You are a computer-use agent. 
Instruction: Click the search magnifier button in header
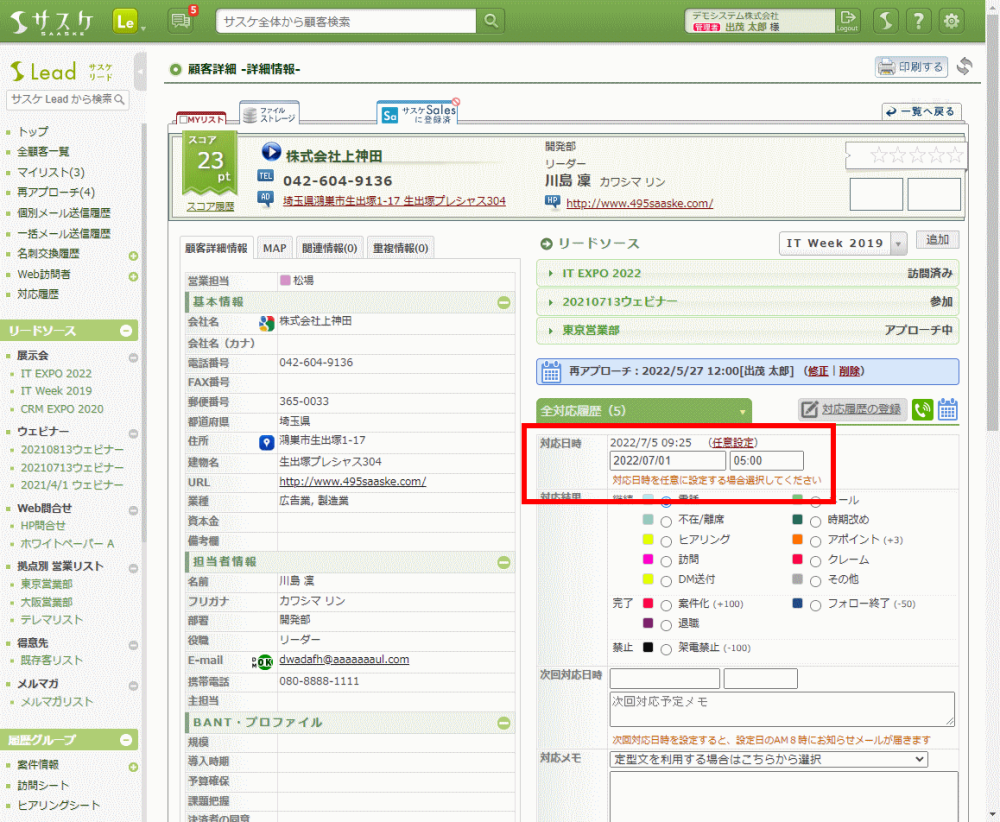click(490, 21)
